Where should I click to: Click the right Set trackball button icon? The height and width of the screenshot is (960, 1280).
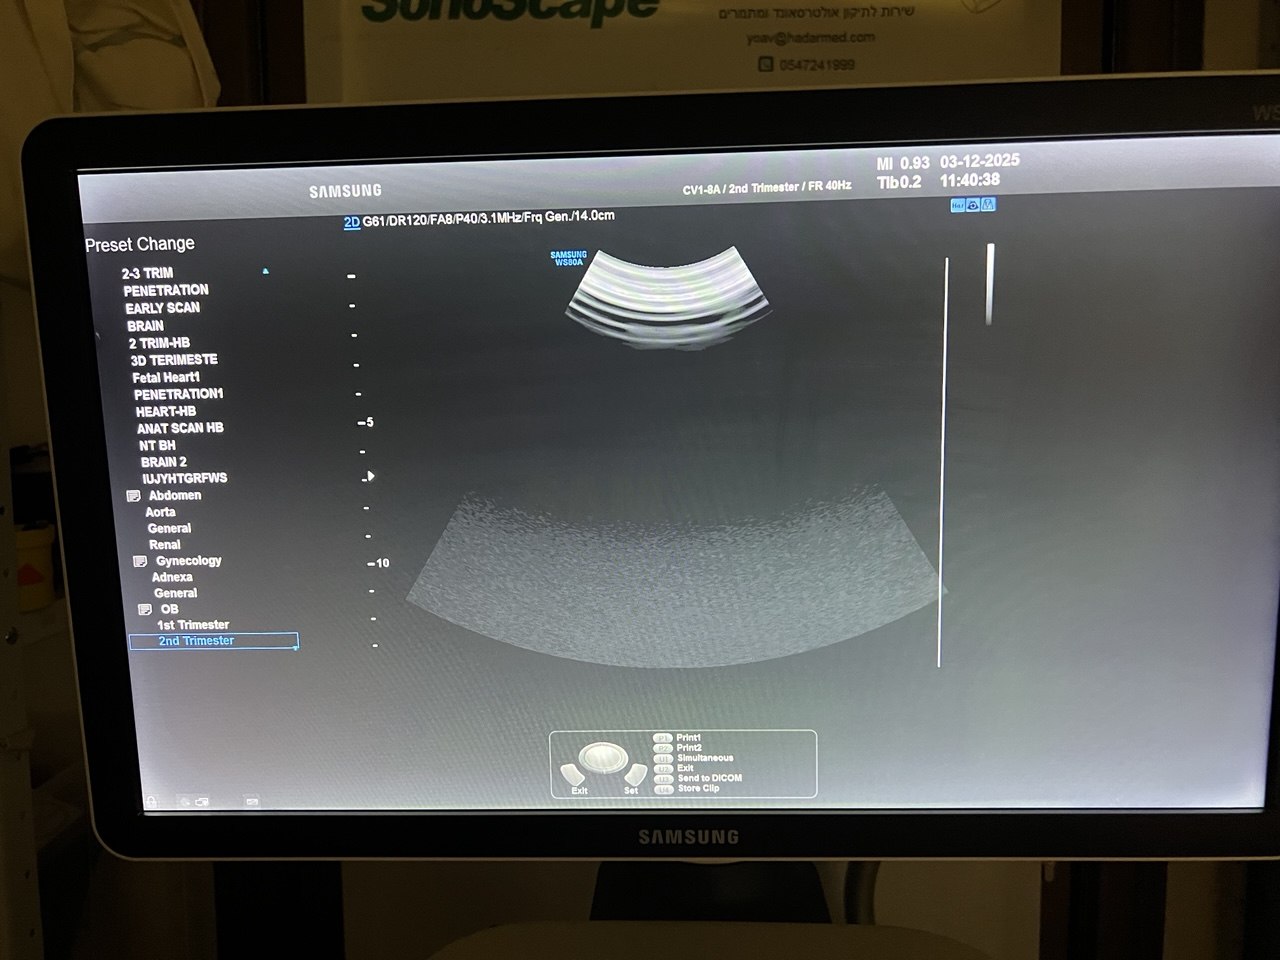[x=635, y=774]
